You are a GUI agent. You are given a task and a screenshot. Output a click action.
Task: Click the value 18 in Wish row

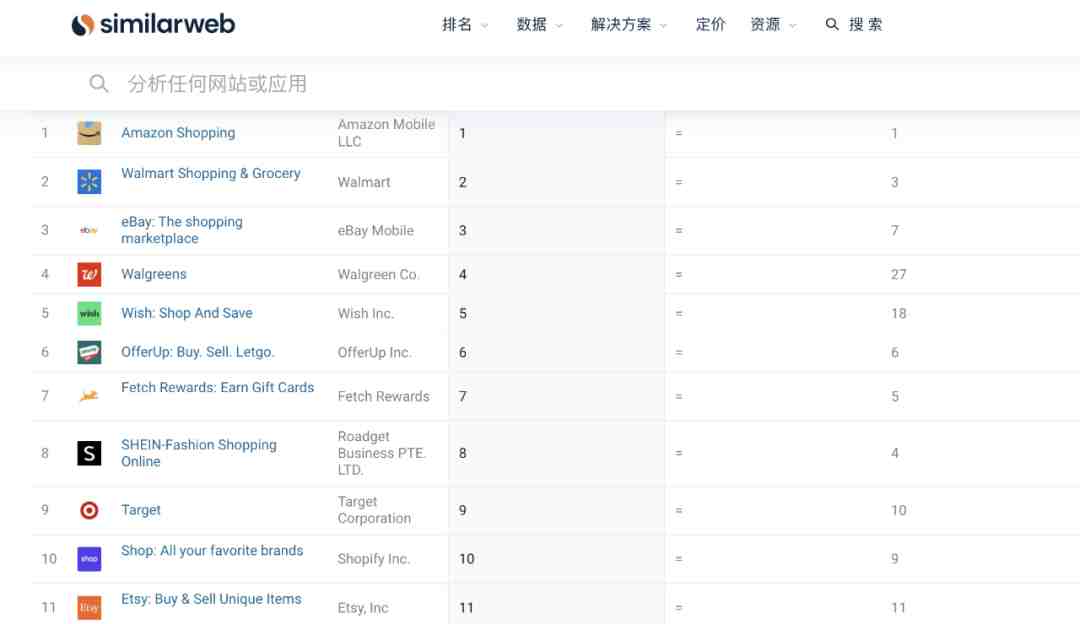[898, 313]
